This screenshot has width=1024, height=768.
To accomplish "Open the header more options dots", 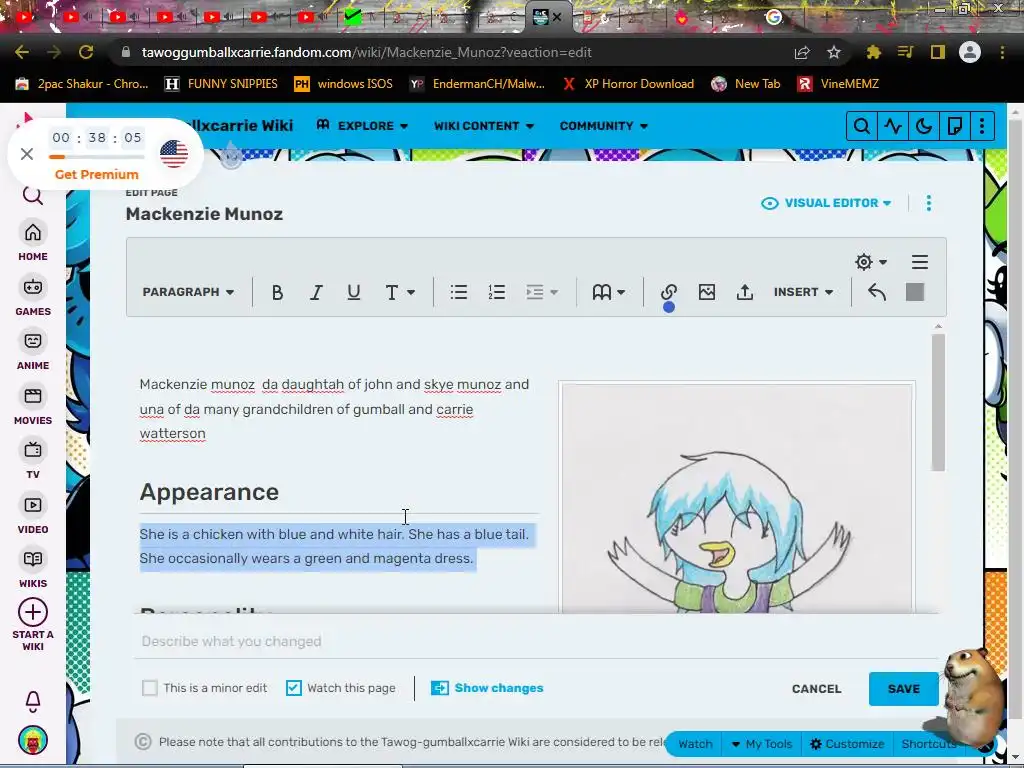I will 982,126.
